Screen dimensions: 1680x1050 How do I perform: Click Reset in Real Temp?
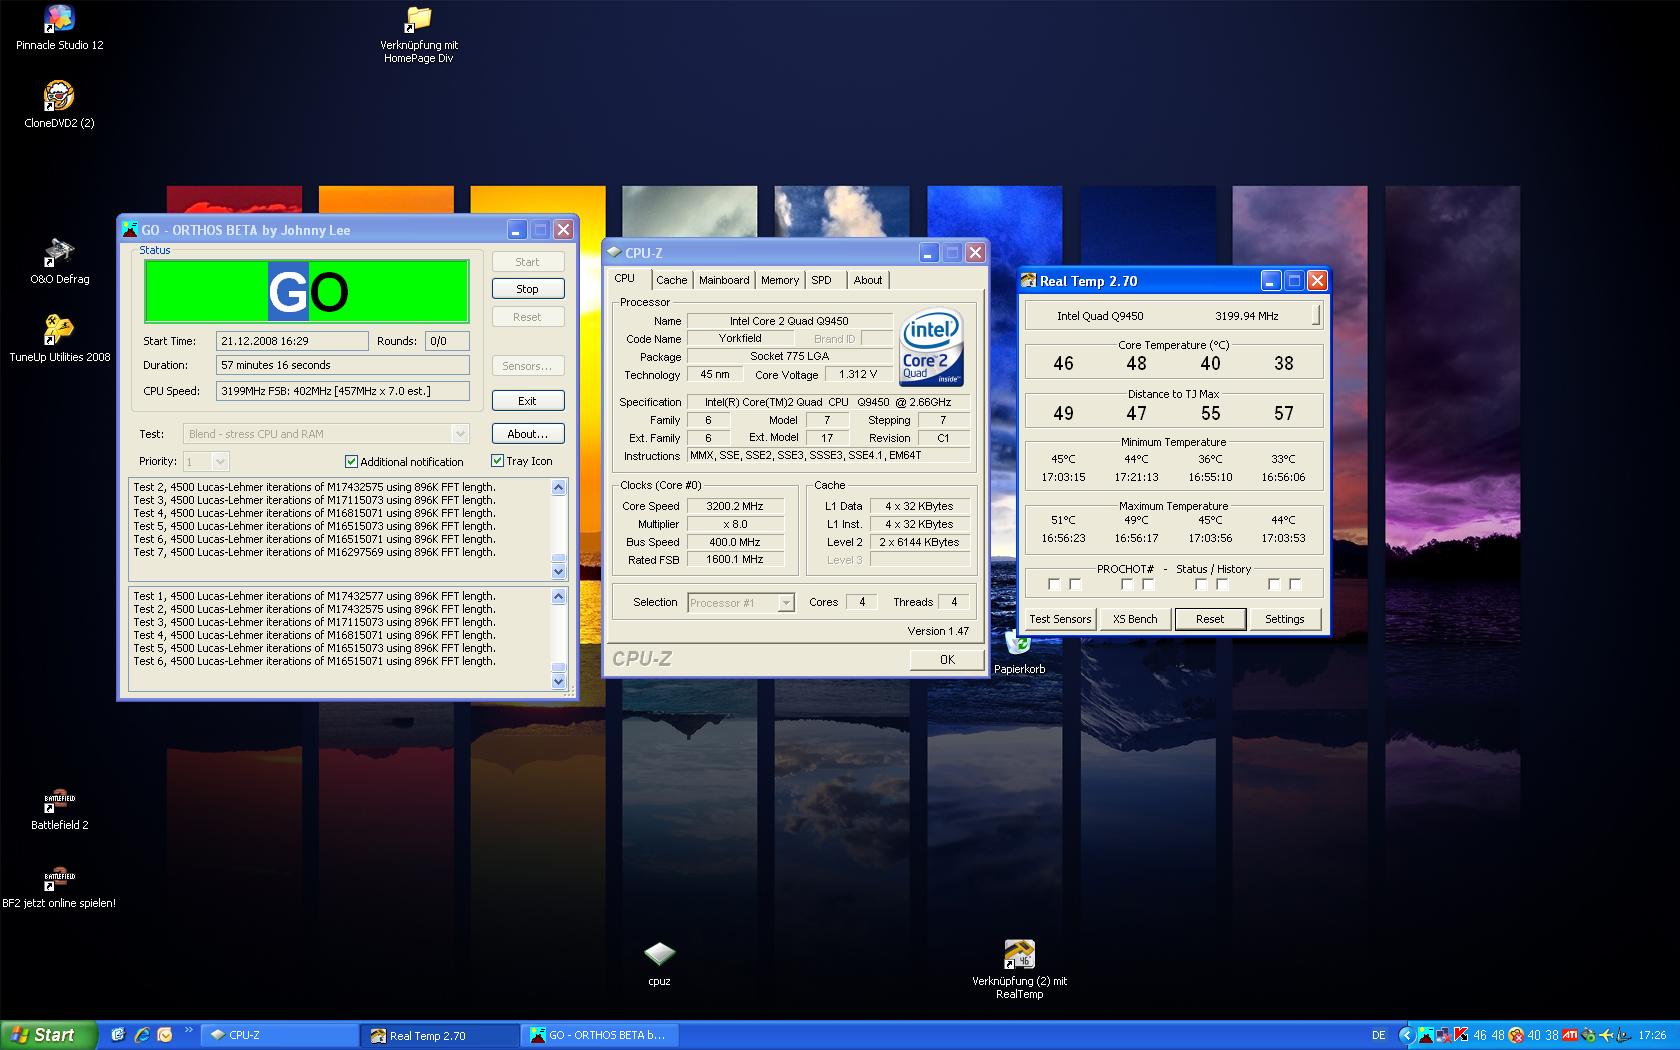[1210, 619]
